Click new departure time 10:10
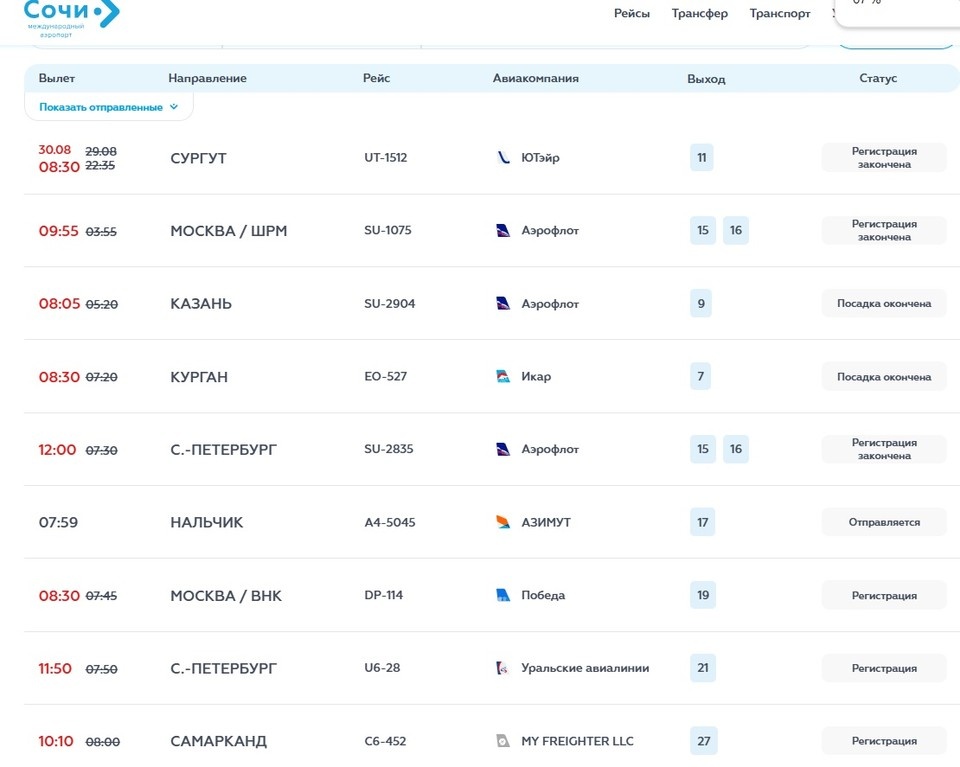 pos(56,741)
